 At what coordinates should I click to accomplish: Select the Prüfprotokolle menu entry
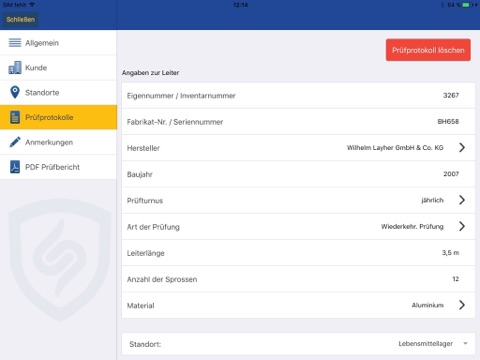pos(58,117)
